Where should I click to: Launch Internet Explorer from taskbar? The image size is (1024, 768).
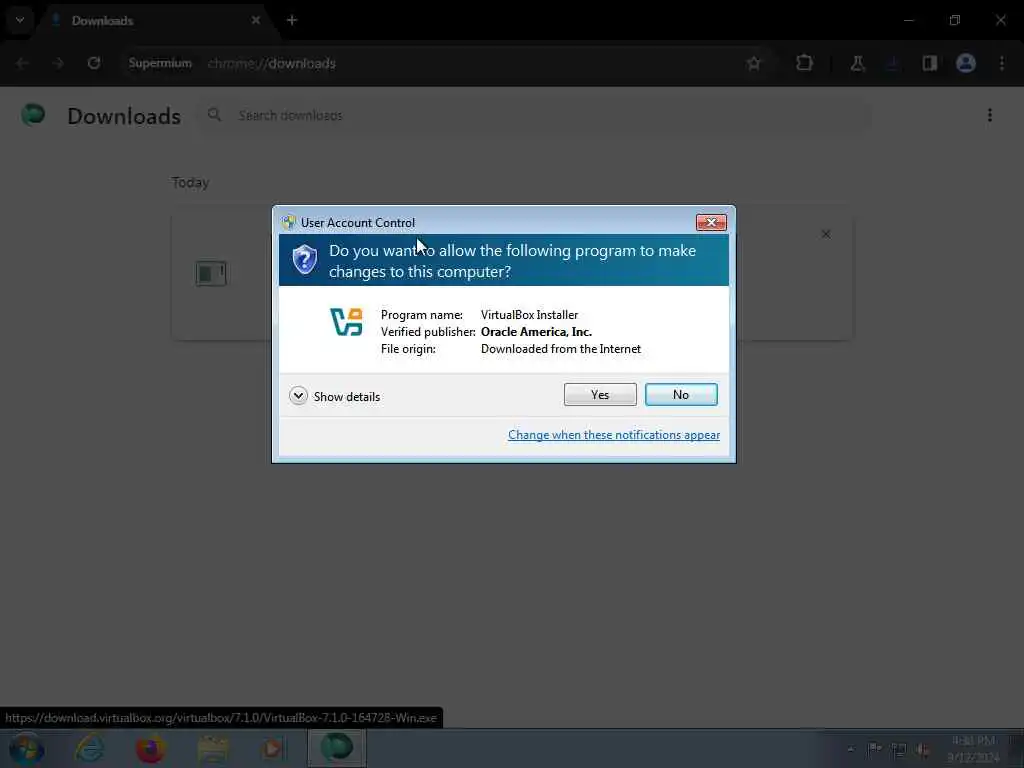tap(89, 749)
